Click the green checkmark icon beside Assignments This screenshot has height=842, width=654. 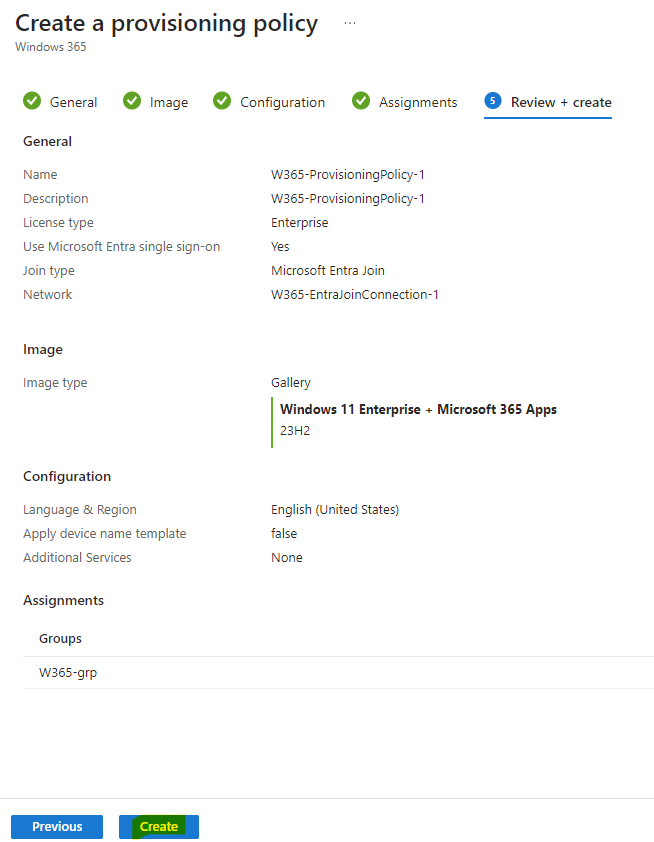pos(361,101)
